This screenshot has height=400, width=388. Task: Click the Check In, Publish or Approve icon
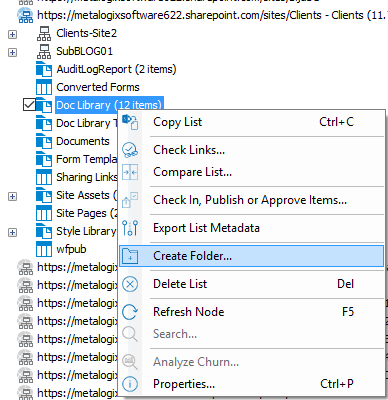coord(130,200)
